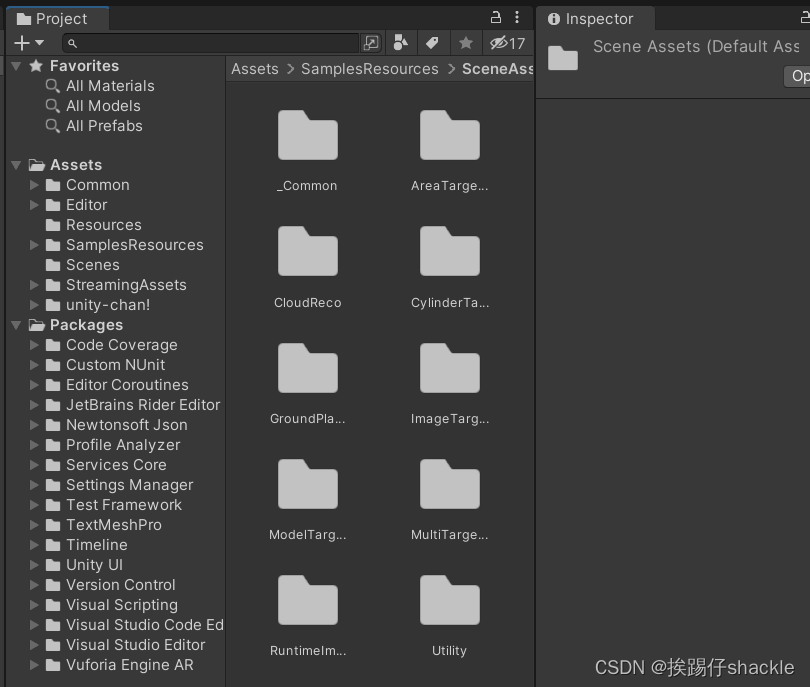810x687 pixels.
Task: Click the Inspector Scene Assets folder icon
Action: 563,58
